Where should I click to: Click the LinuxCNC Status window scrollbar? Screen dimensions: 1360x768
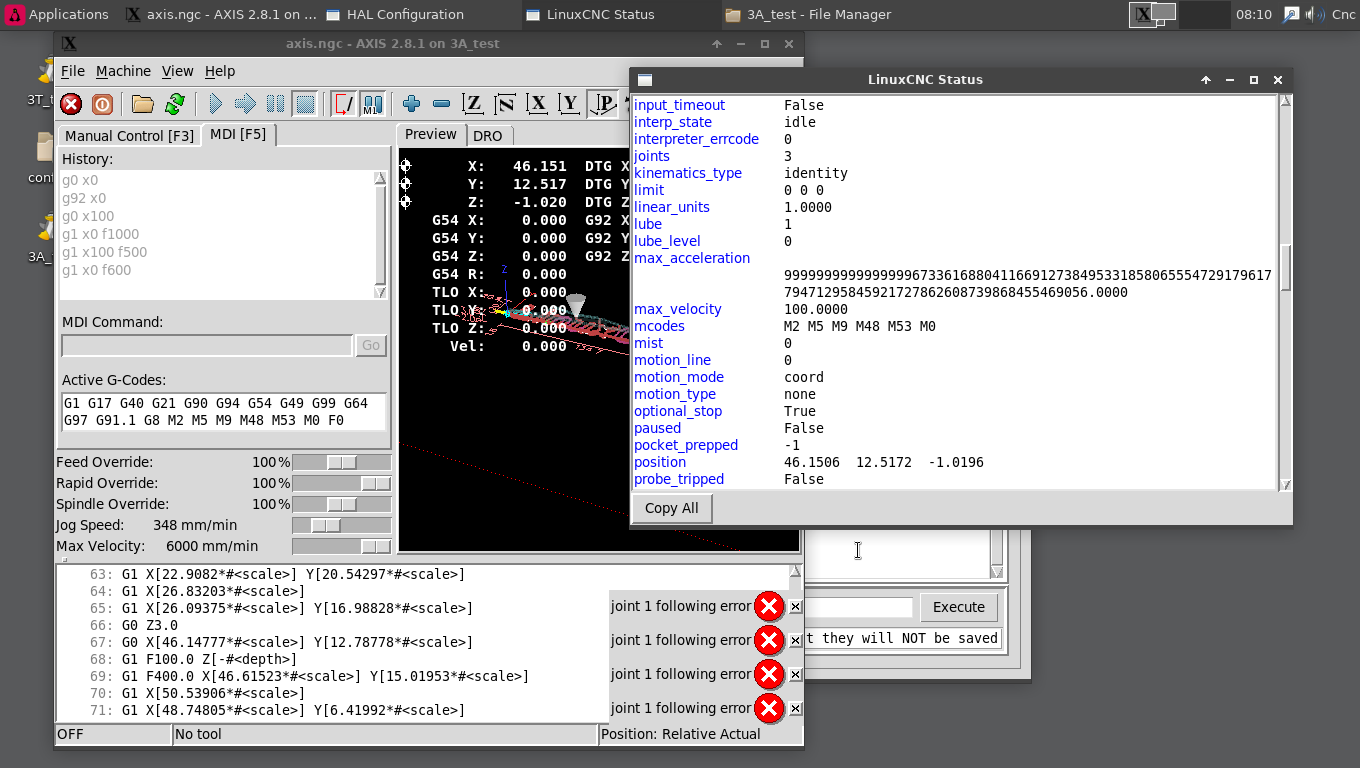pos(1286,292)
